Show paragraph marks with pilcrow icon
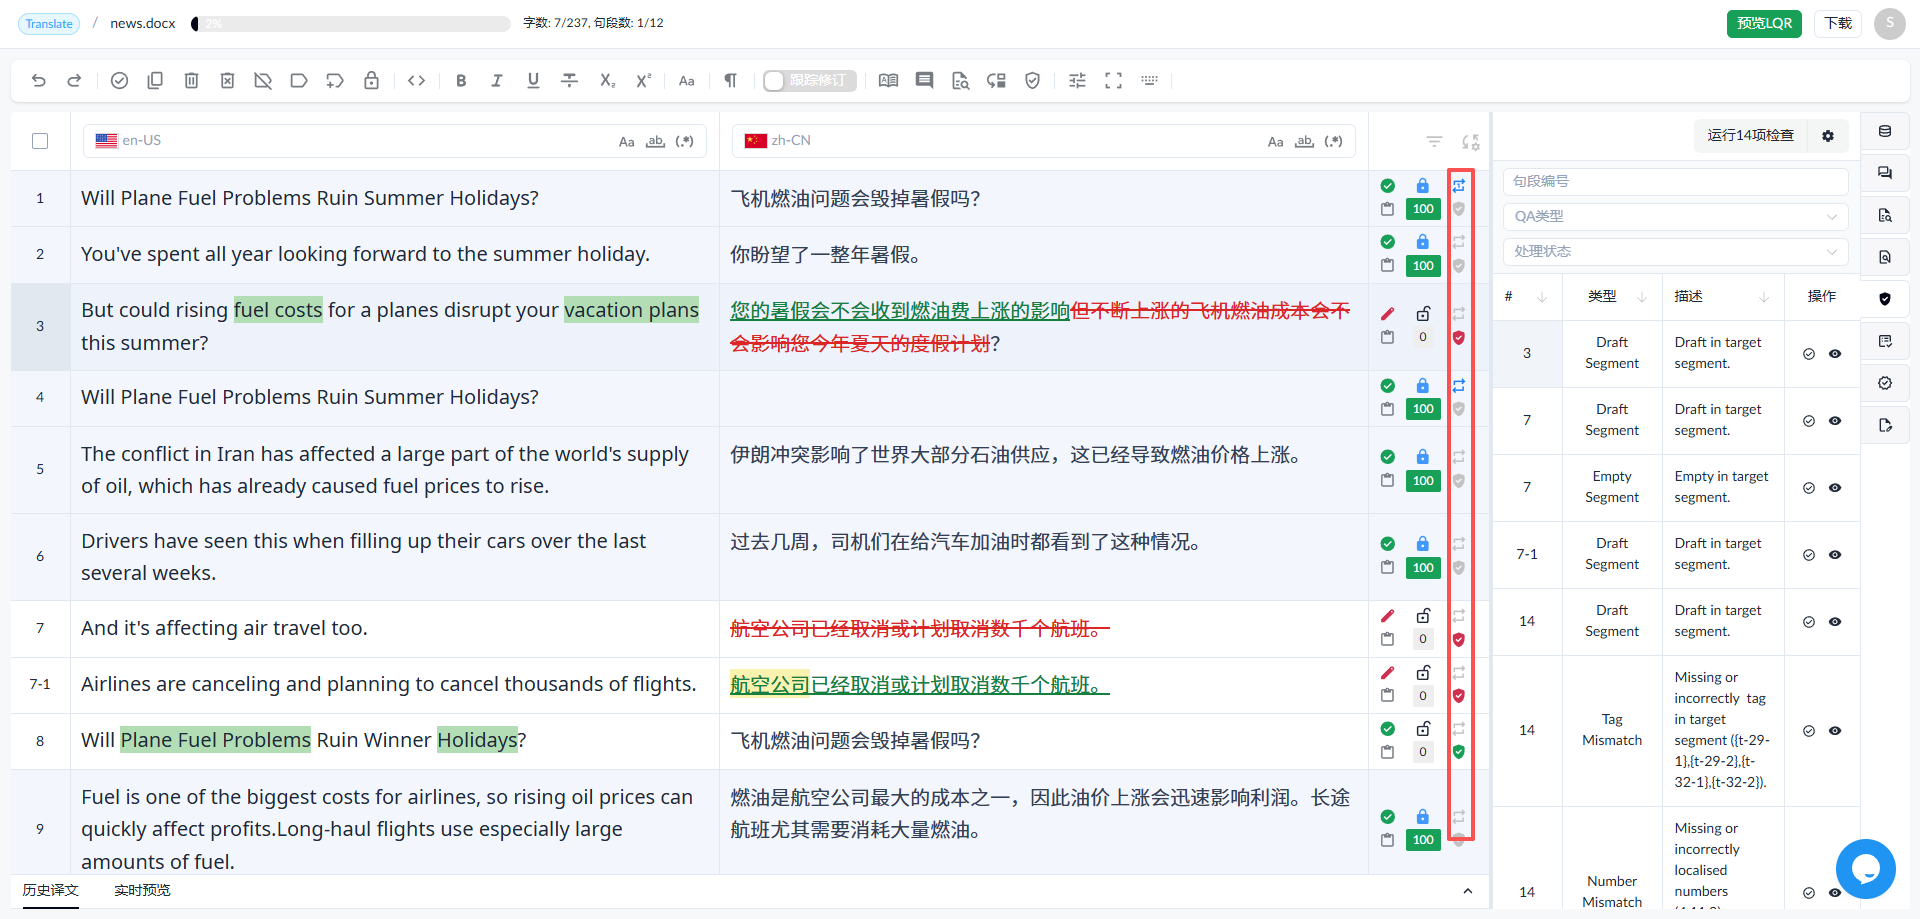The width and height of the screenshot is (1920, 919). coord(730,81)
